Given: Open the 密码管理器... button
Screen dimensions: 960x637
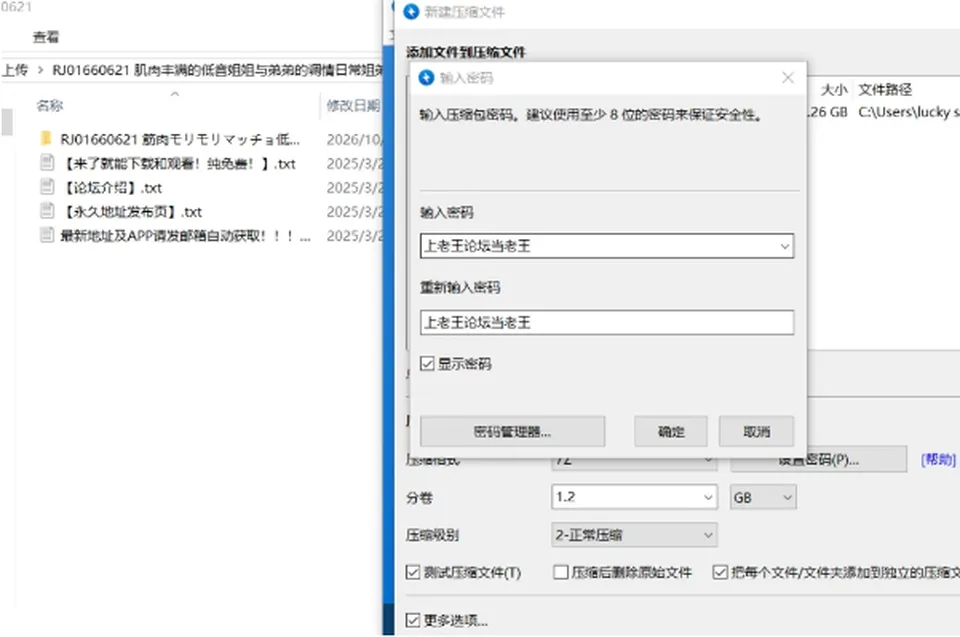Looking at the screenshot, I should (512, 432).
